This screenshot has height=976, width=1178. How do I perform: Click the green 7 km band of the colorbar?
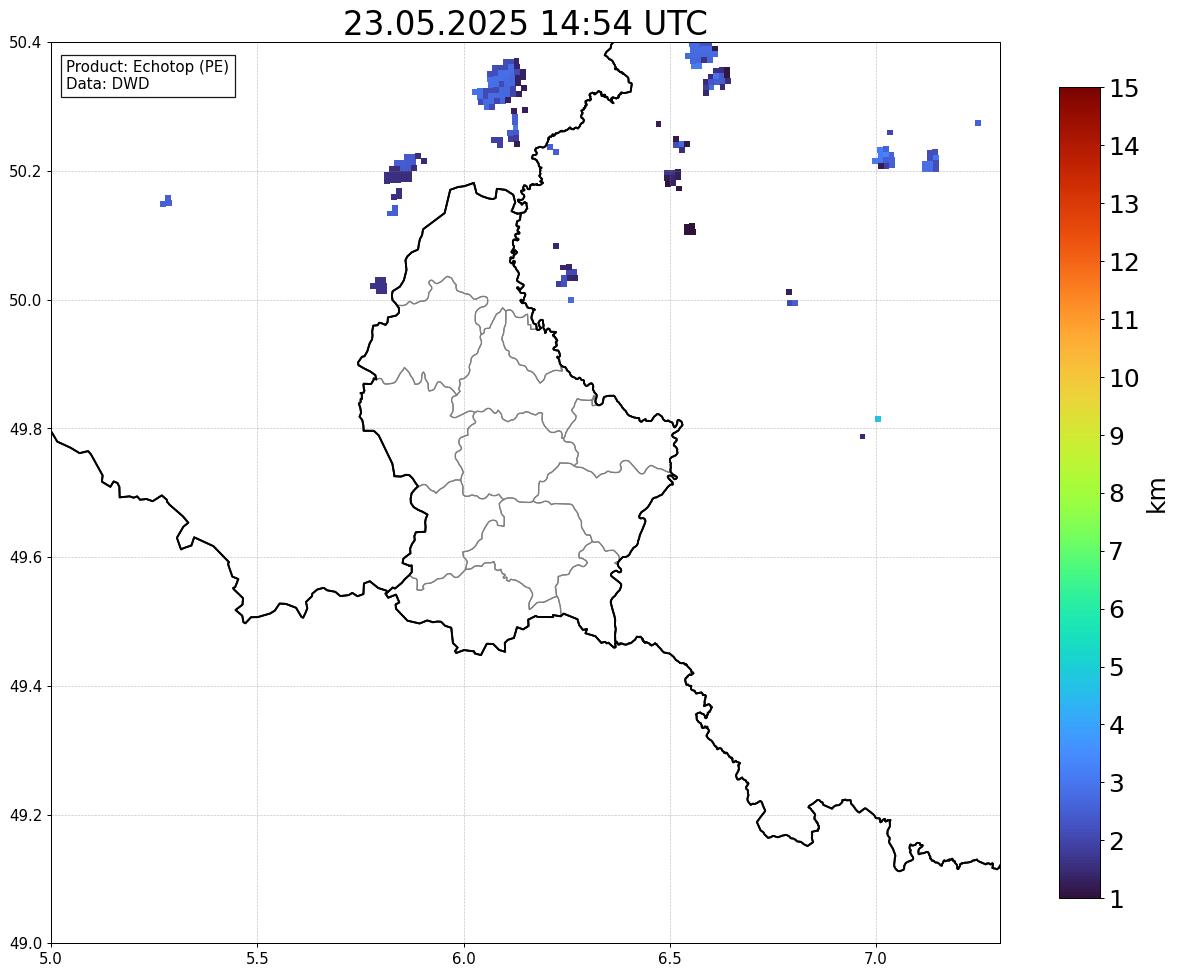click(x=1080, y=551)
